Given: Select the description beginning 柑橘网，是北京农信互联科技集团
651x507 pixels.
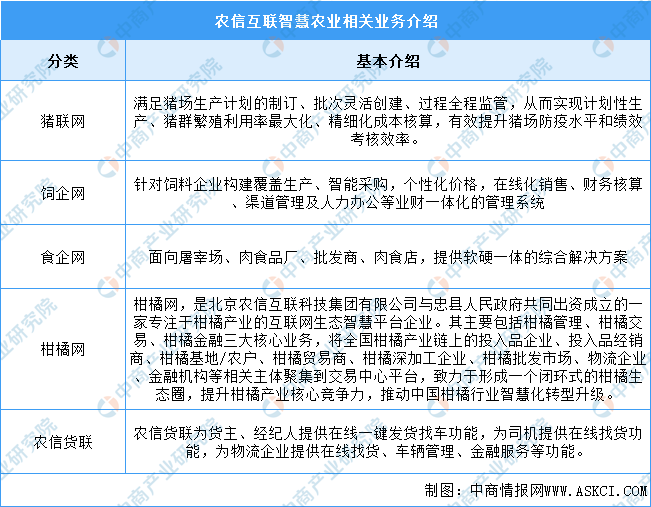Looking at the screenshot, I should coord(388,349).
